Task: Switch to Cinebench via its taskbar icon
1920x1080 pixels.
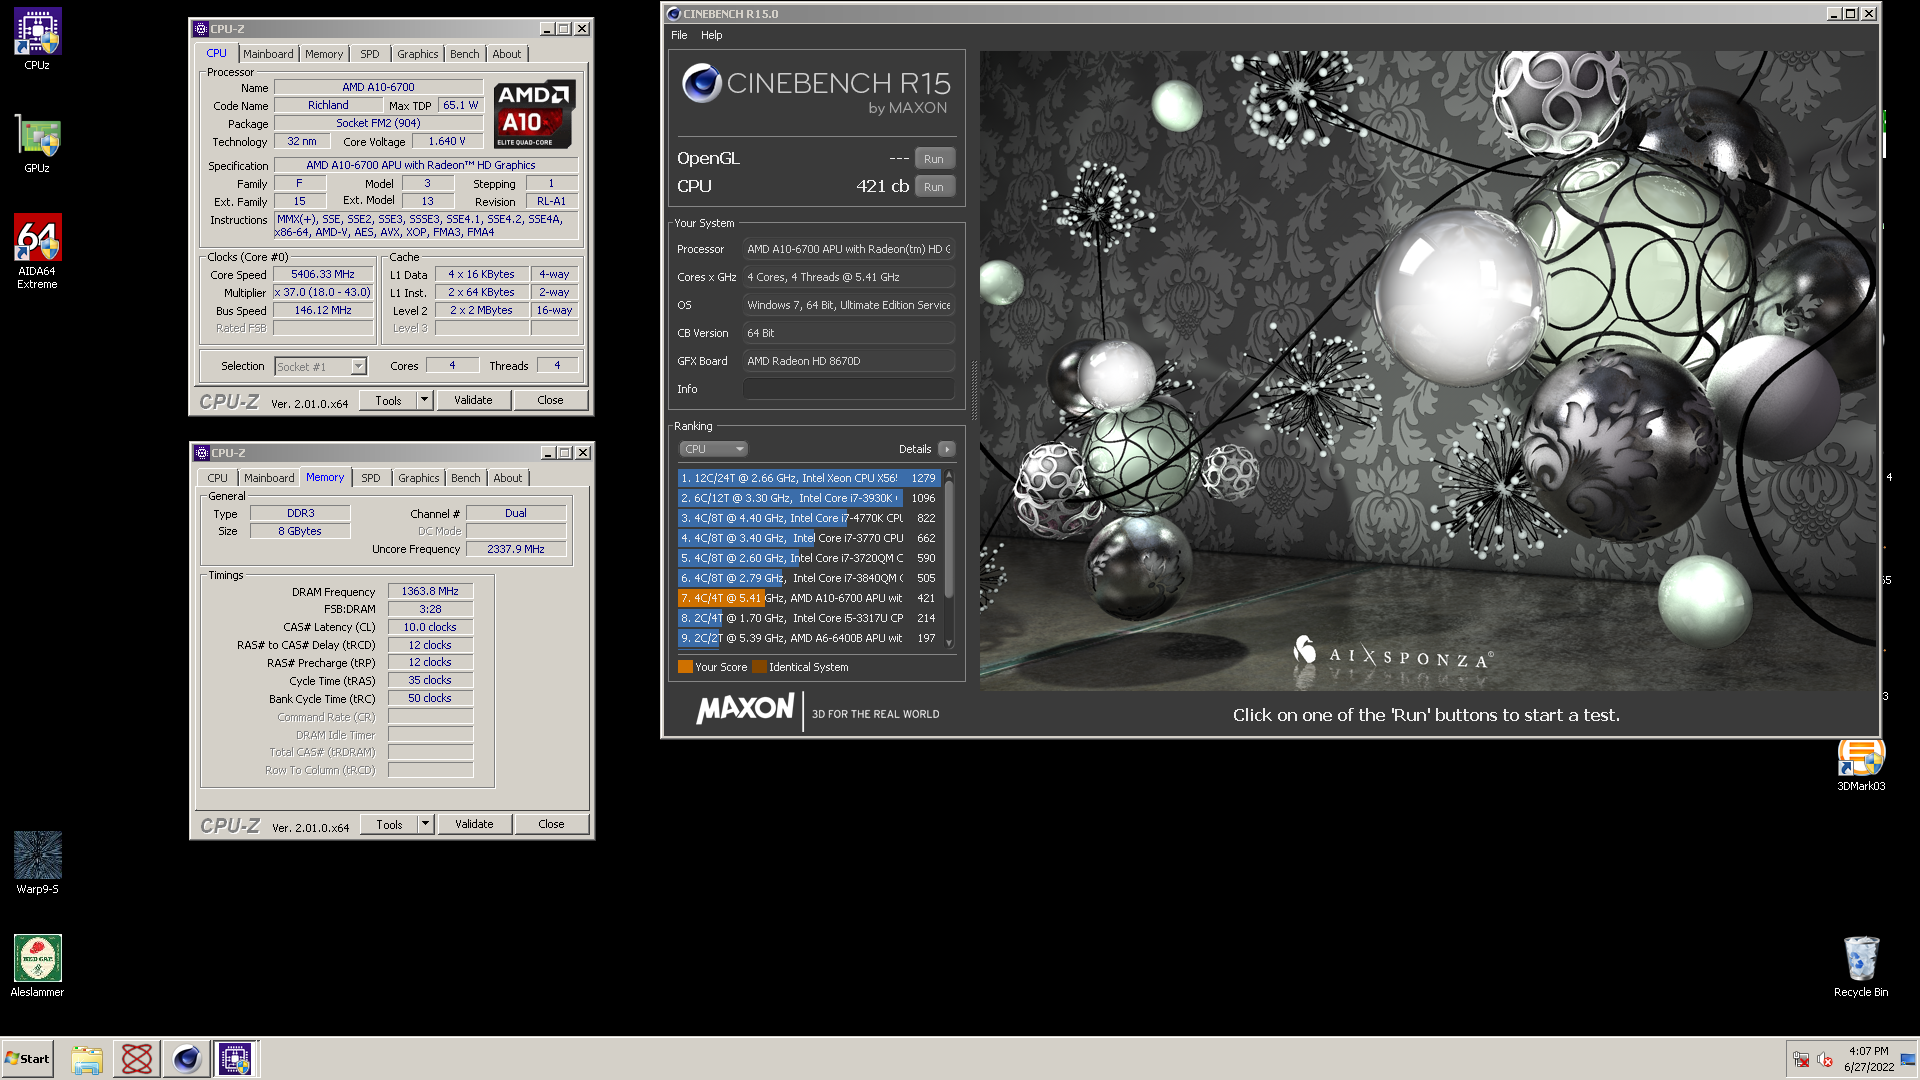Action: tap(186, 1059)
